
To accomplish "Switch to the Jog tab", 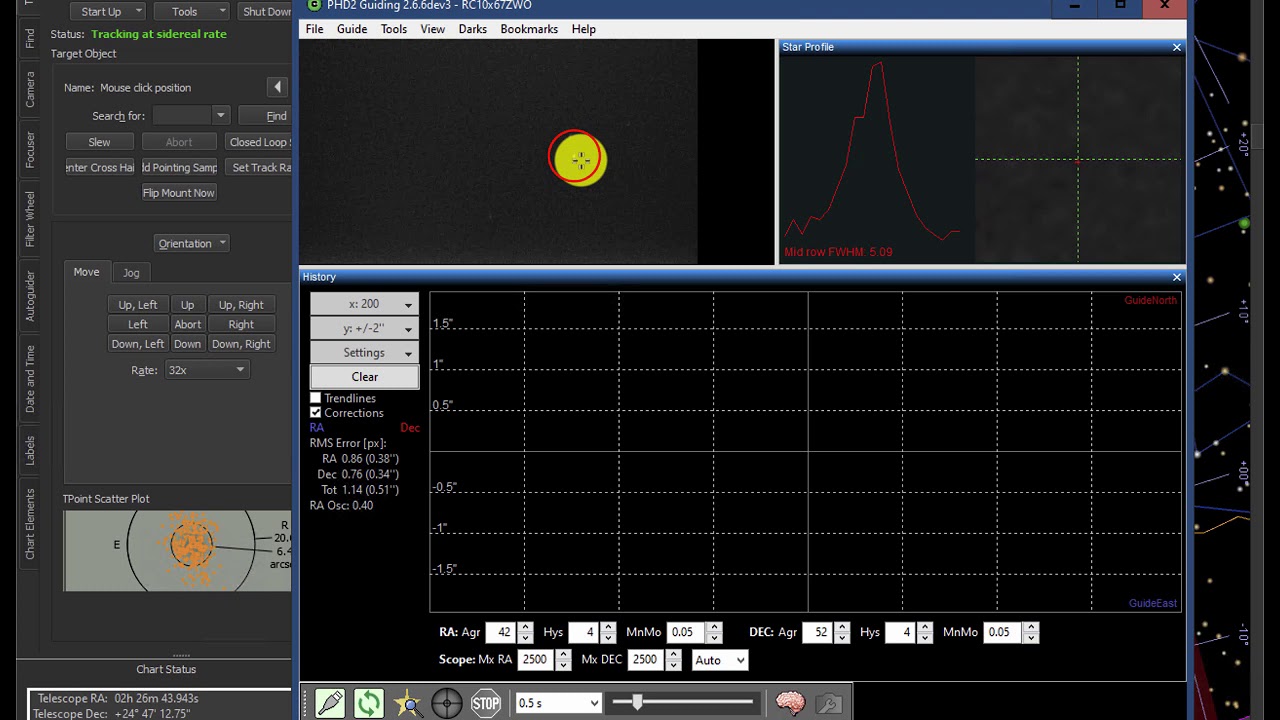I will tap(131, 273).
